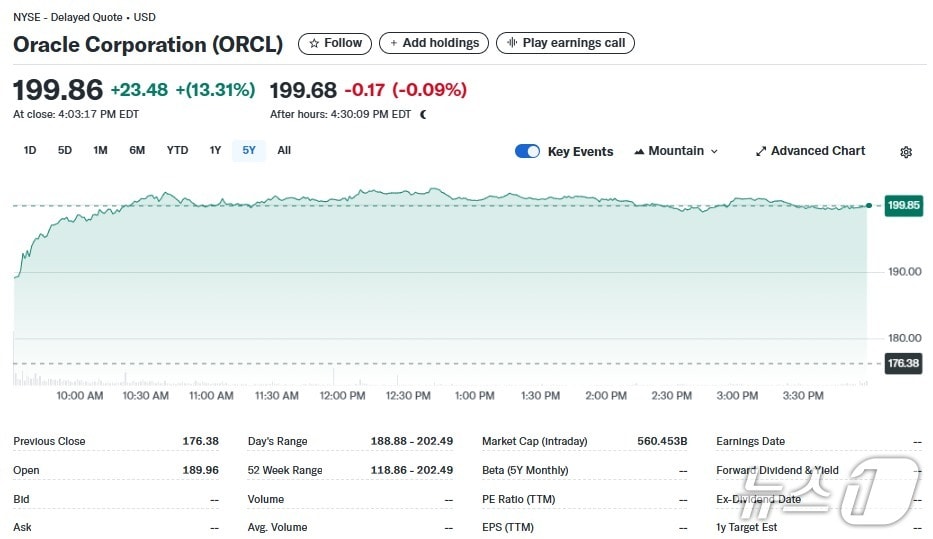
Task: Click the after-hours moon icon
Action: coord(423,114)
